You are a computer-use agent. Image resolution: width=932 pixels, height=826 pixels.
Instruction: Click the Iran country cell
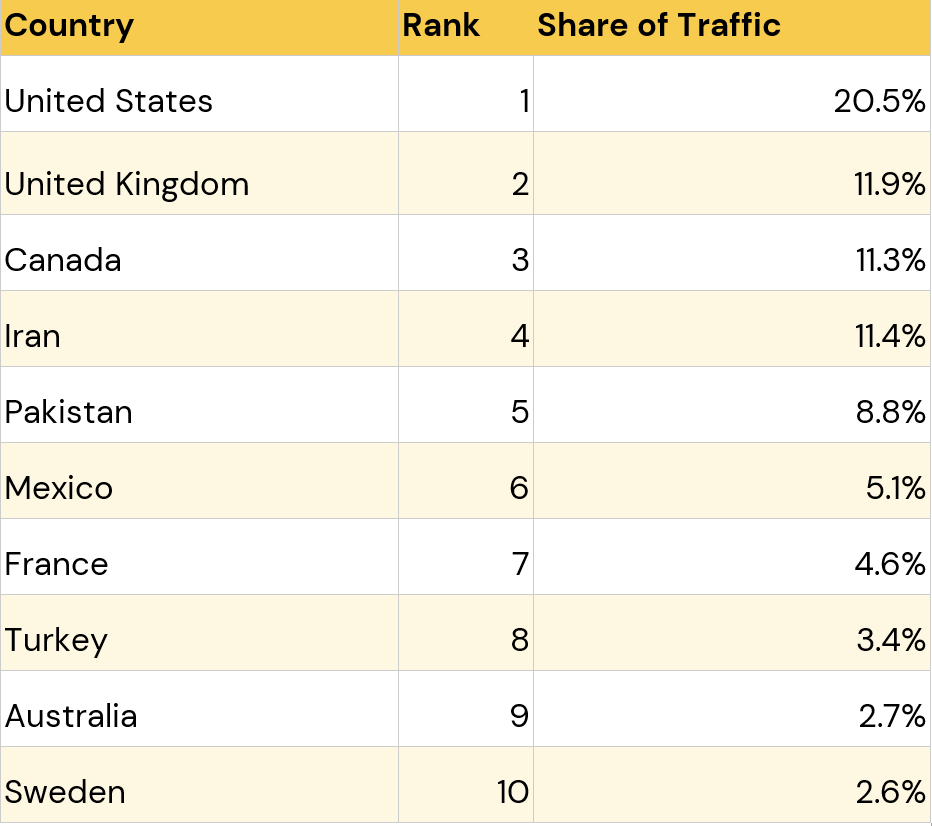click(x=33, y=336)
